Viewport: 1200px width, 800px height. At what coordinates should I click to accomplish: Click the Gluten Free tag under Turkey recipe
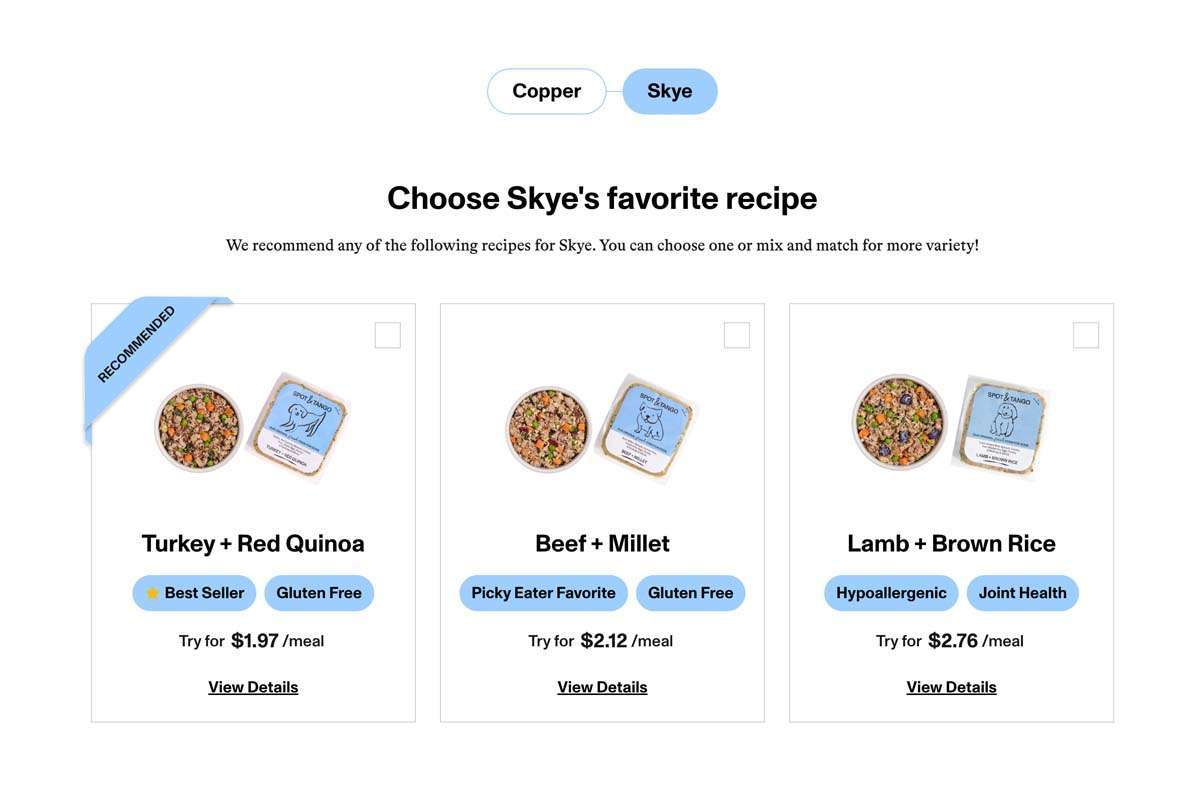click(319, 593)
